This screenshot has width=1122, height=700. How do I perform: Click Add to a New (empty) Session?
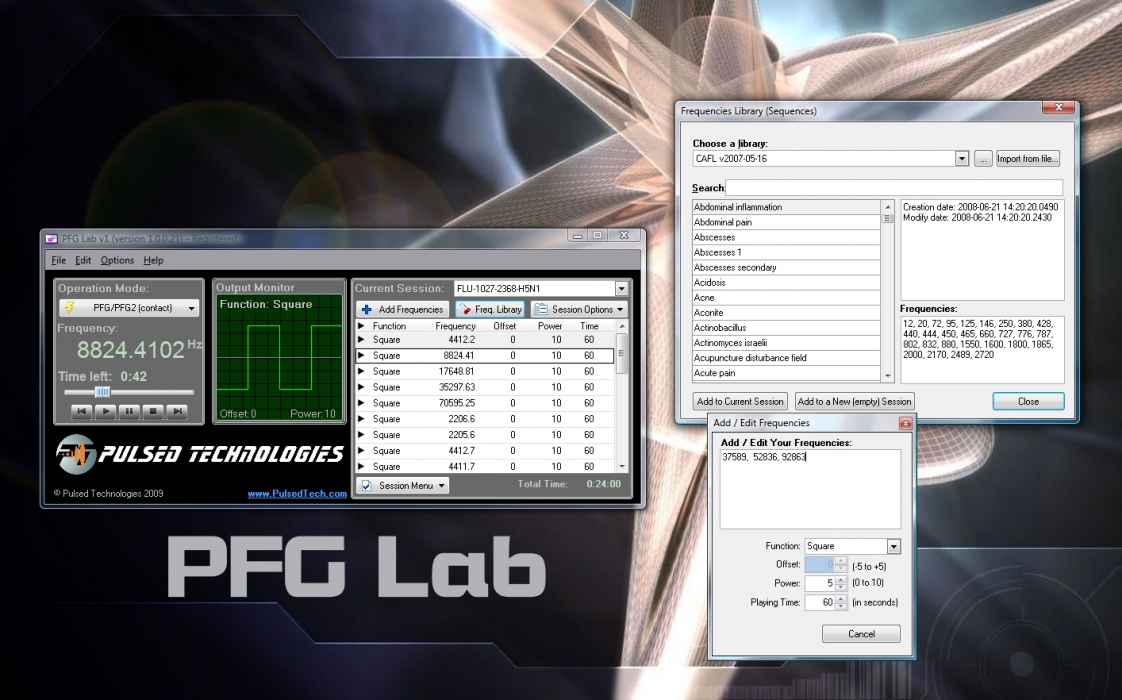[854, 402]
